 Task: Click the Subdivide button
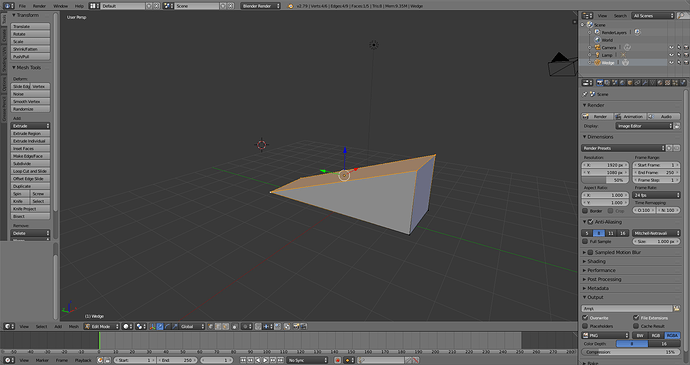(30, 163)
